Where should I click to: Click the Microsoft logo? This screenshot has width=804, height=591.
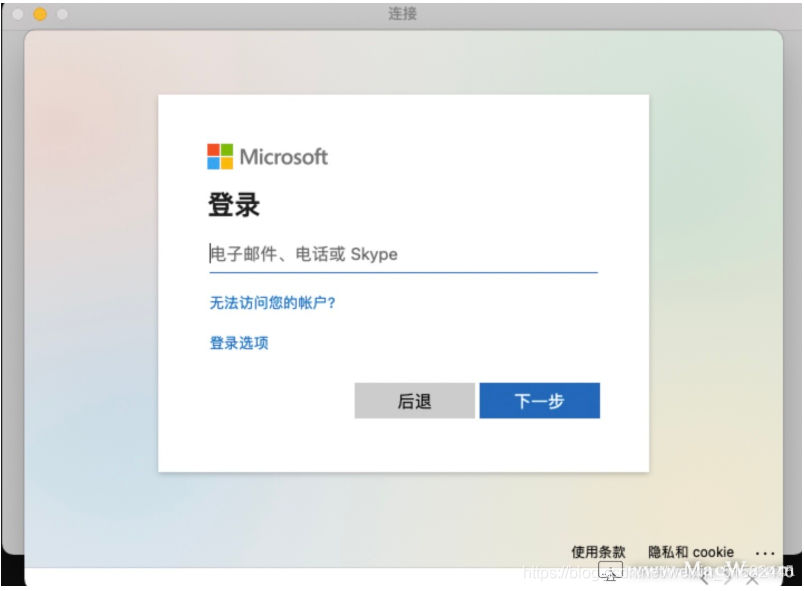click(x=267, y=156)
